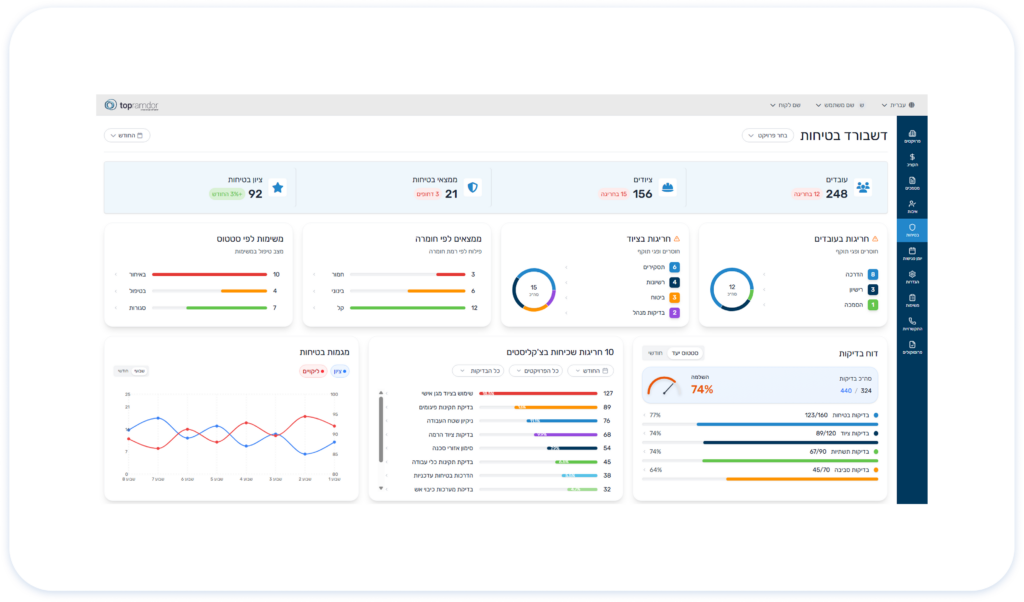Expand the עברית language selector

pyautogui.click(x=899, y=104)
